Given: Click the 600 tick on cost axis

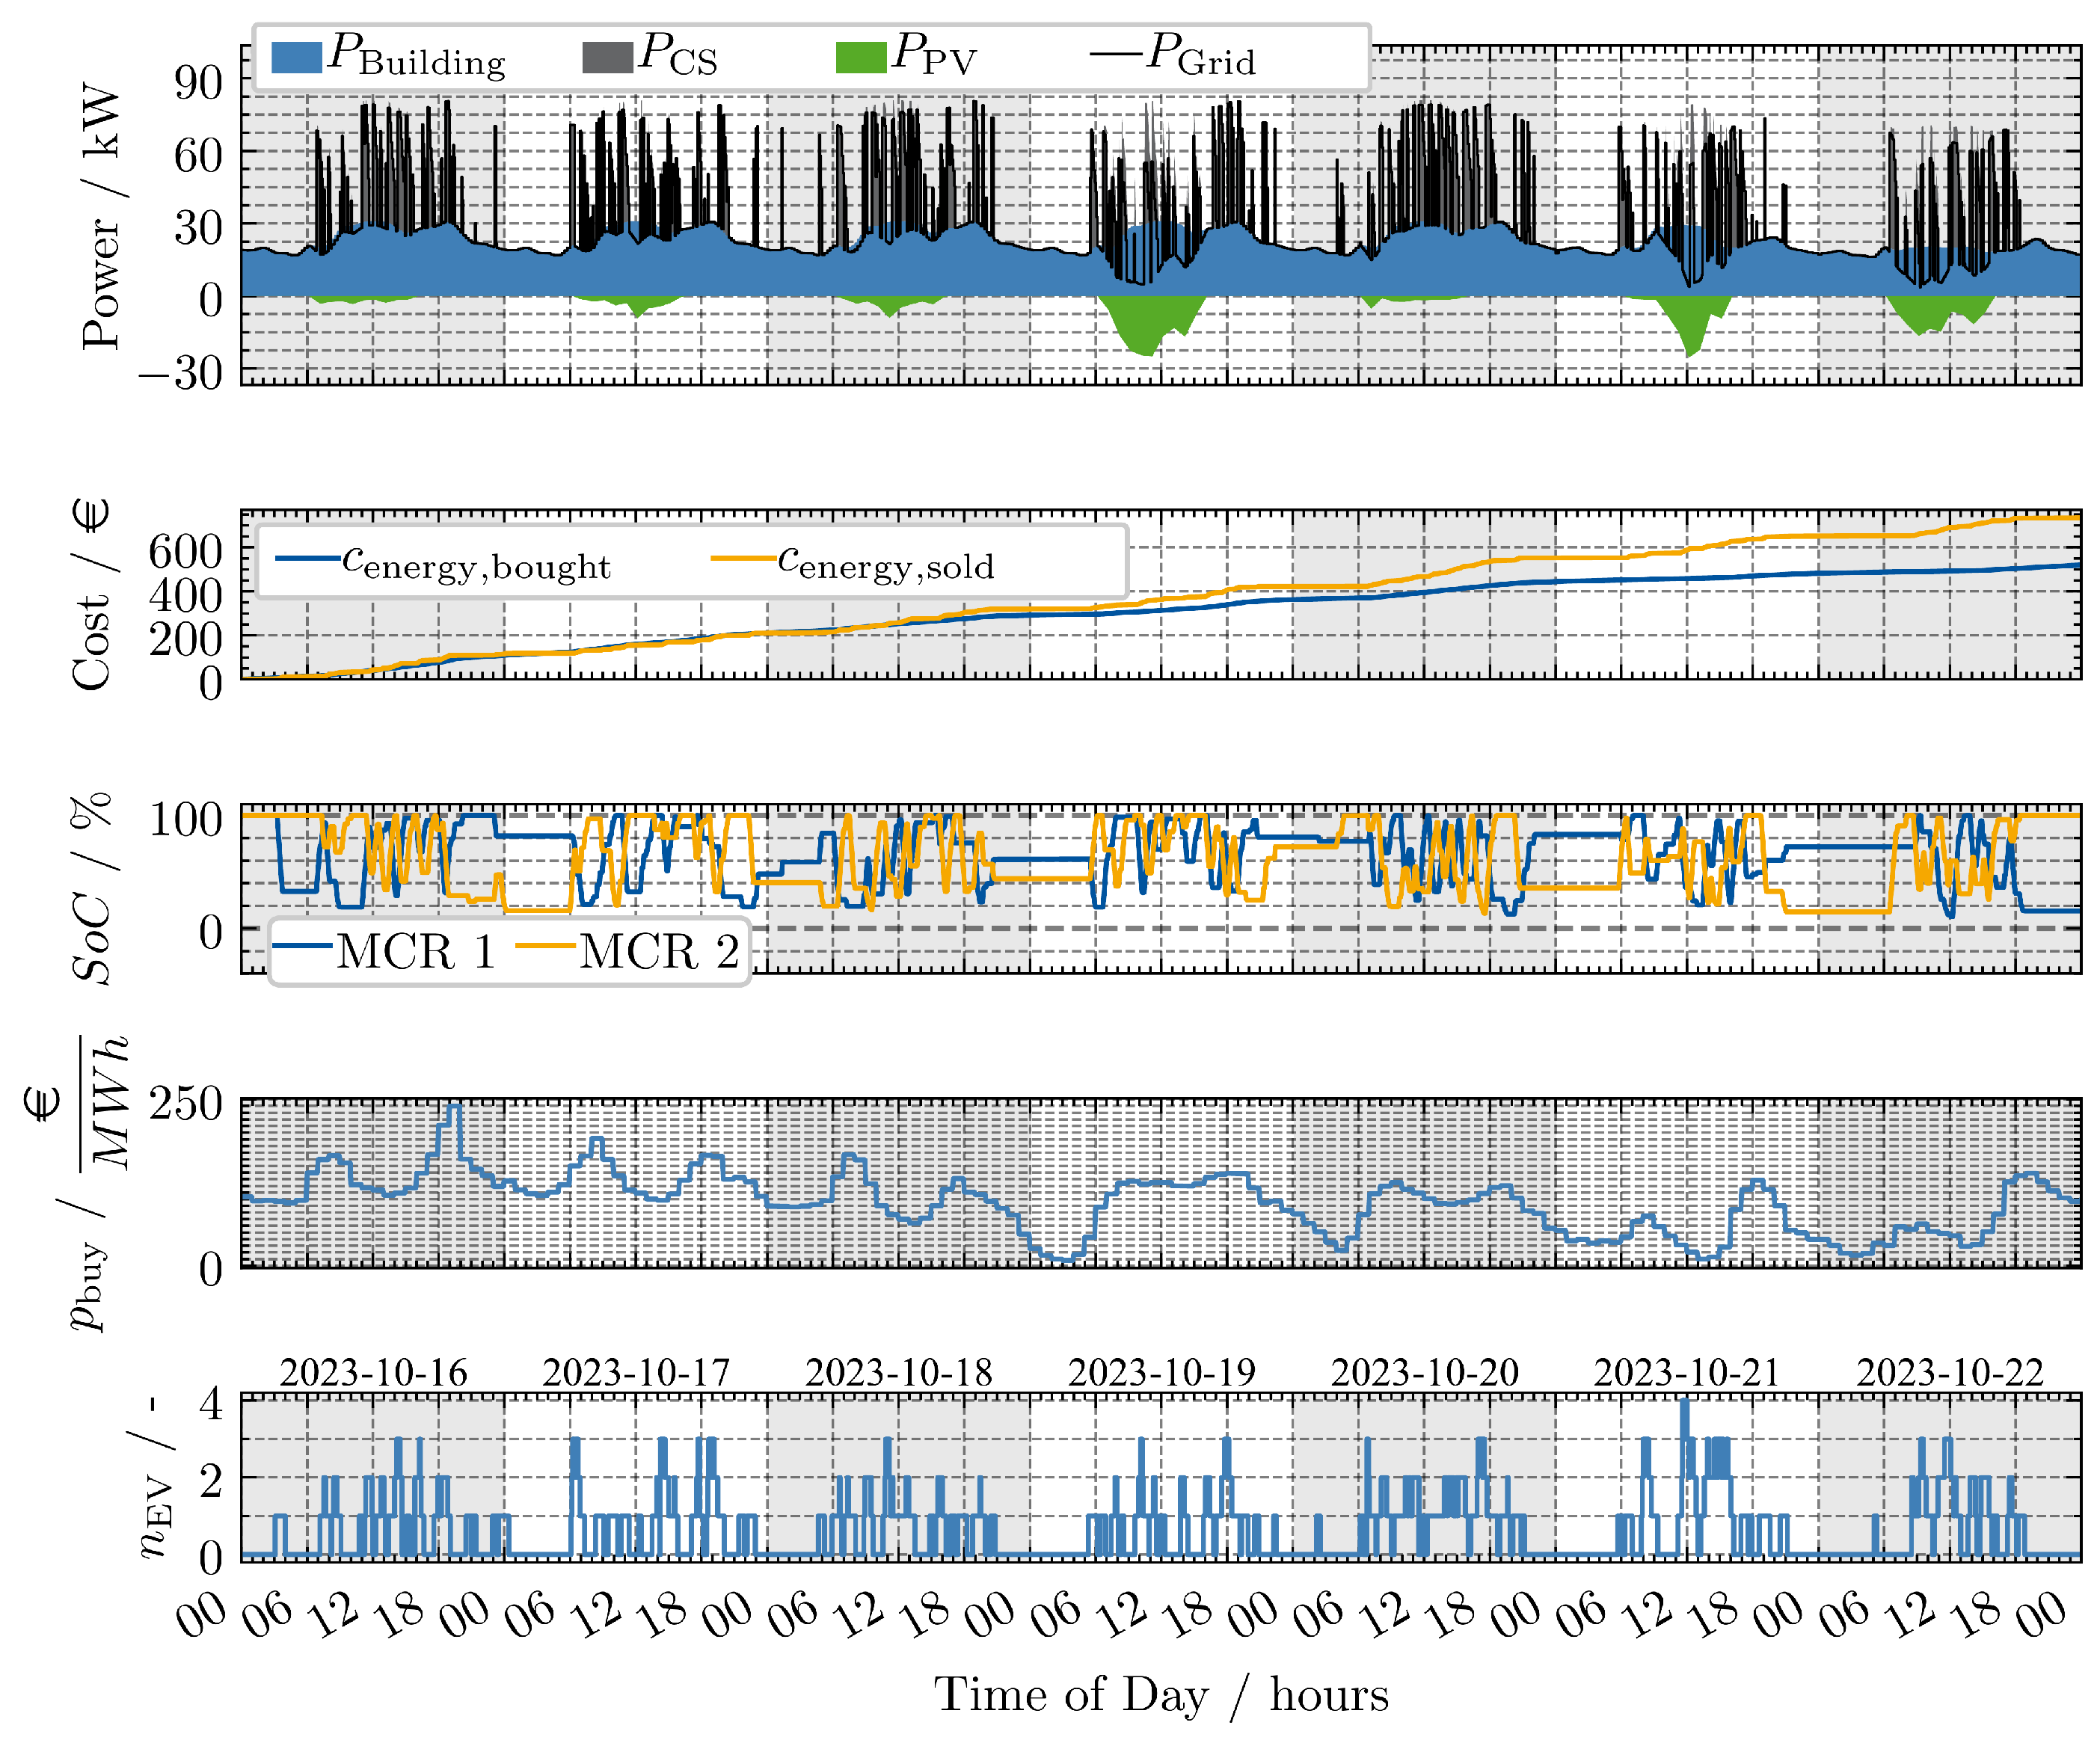Looking at the screenshot, I should pos(186,551).
